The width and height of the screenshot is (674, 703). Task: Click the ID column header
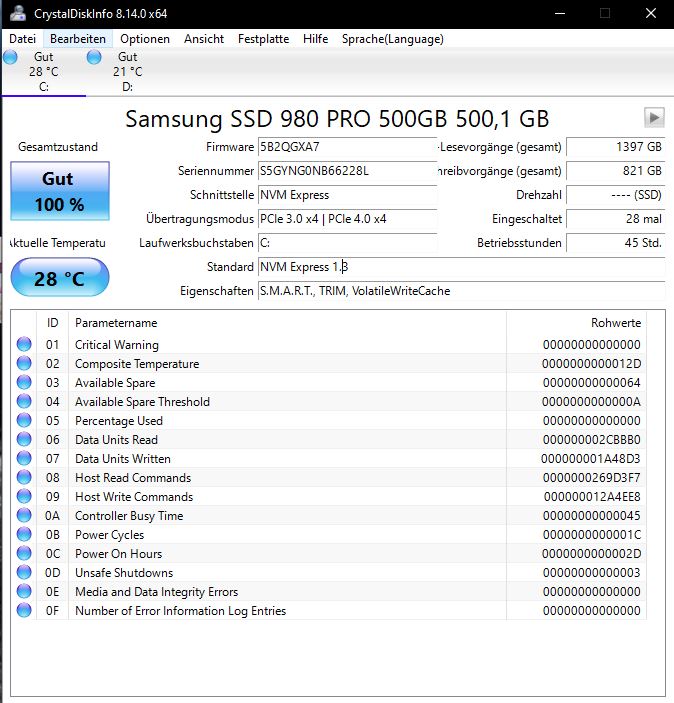52,323
